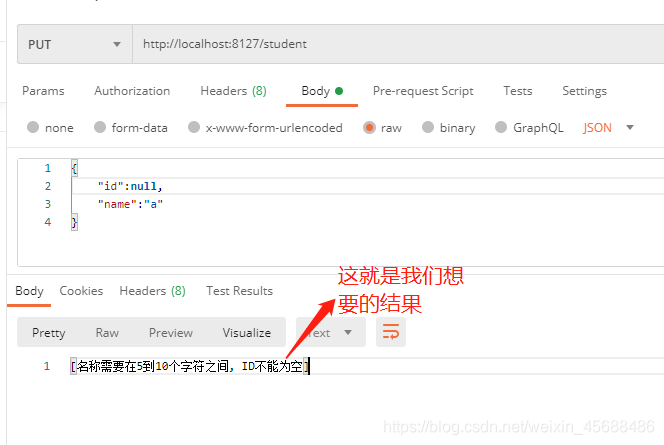Open the PUT method dropdown
Viewport: 664px width, 445px height.
pos(75,44)
